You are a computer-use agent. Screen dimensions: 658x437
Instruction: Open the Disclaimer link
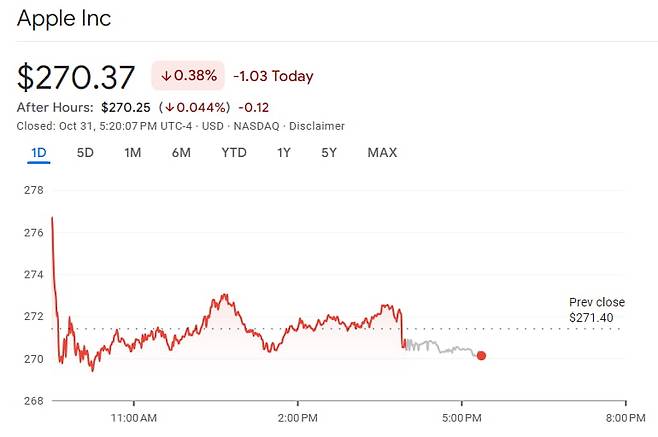coord(318,126)
